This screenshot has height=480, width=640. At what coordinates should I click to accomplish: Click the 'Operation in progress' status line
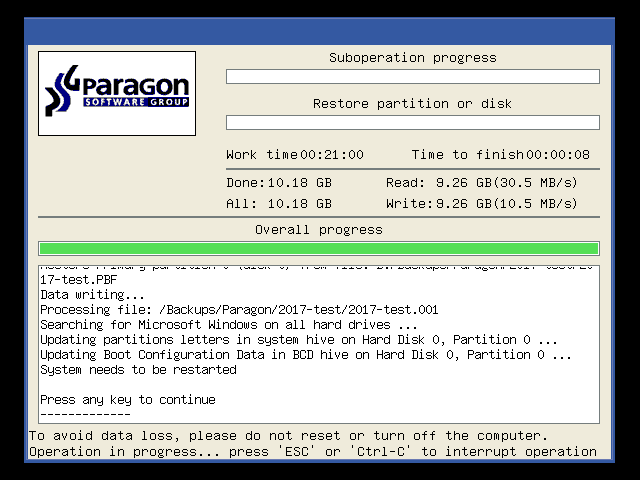312,452
